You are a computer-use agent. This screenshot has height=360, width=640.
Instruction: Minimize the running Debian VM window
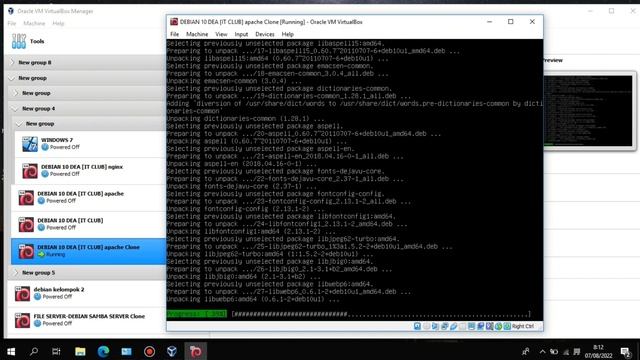[489, 22]
